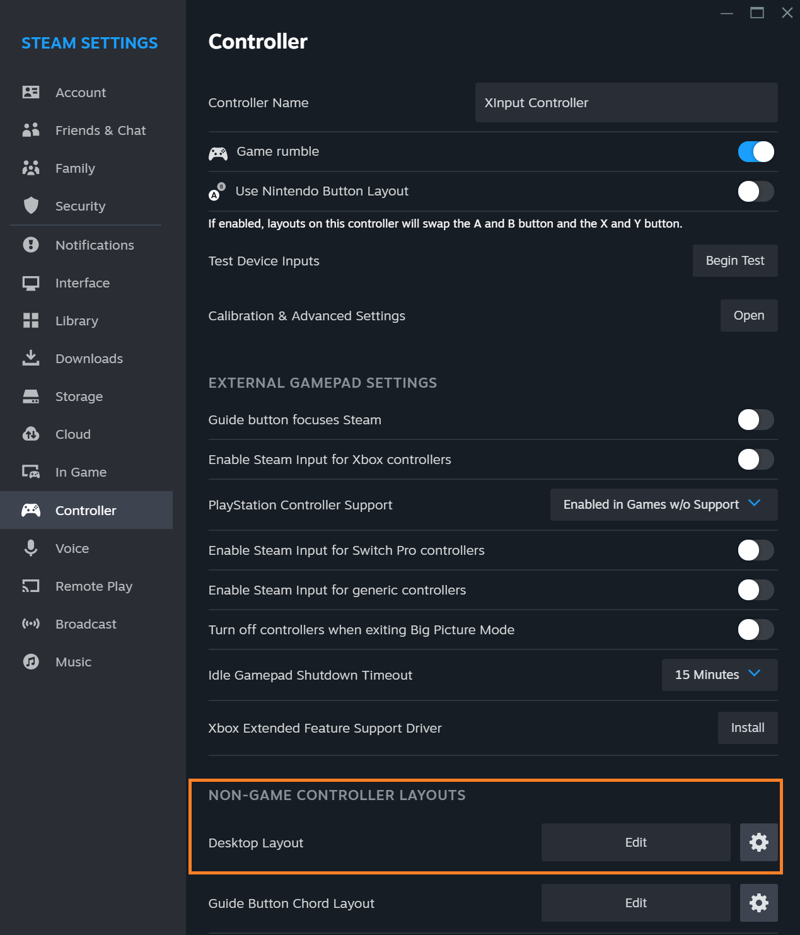The width and height of the screenshot is (800, 935).
Task: Open the Idle Gamepad Shutdown Timeout dropdown
Action: coord(720,675)
